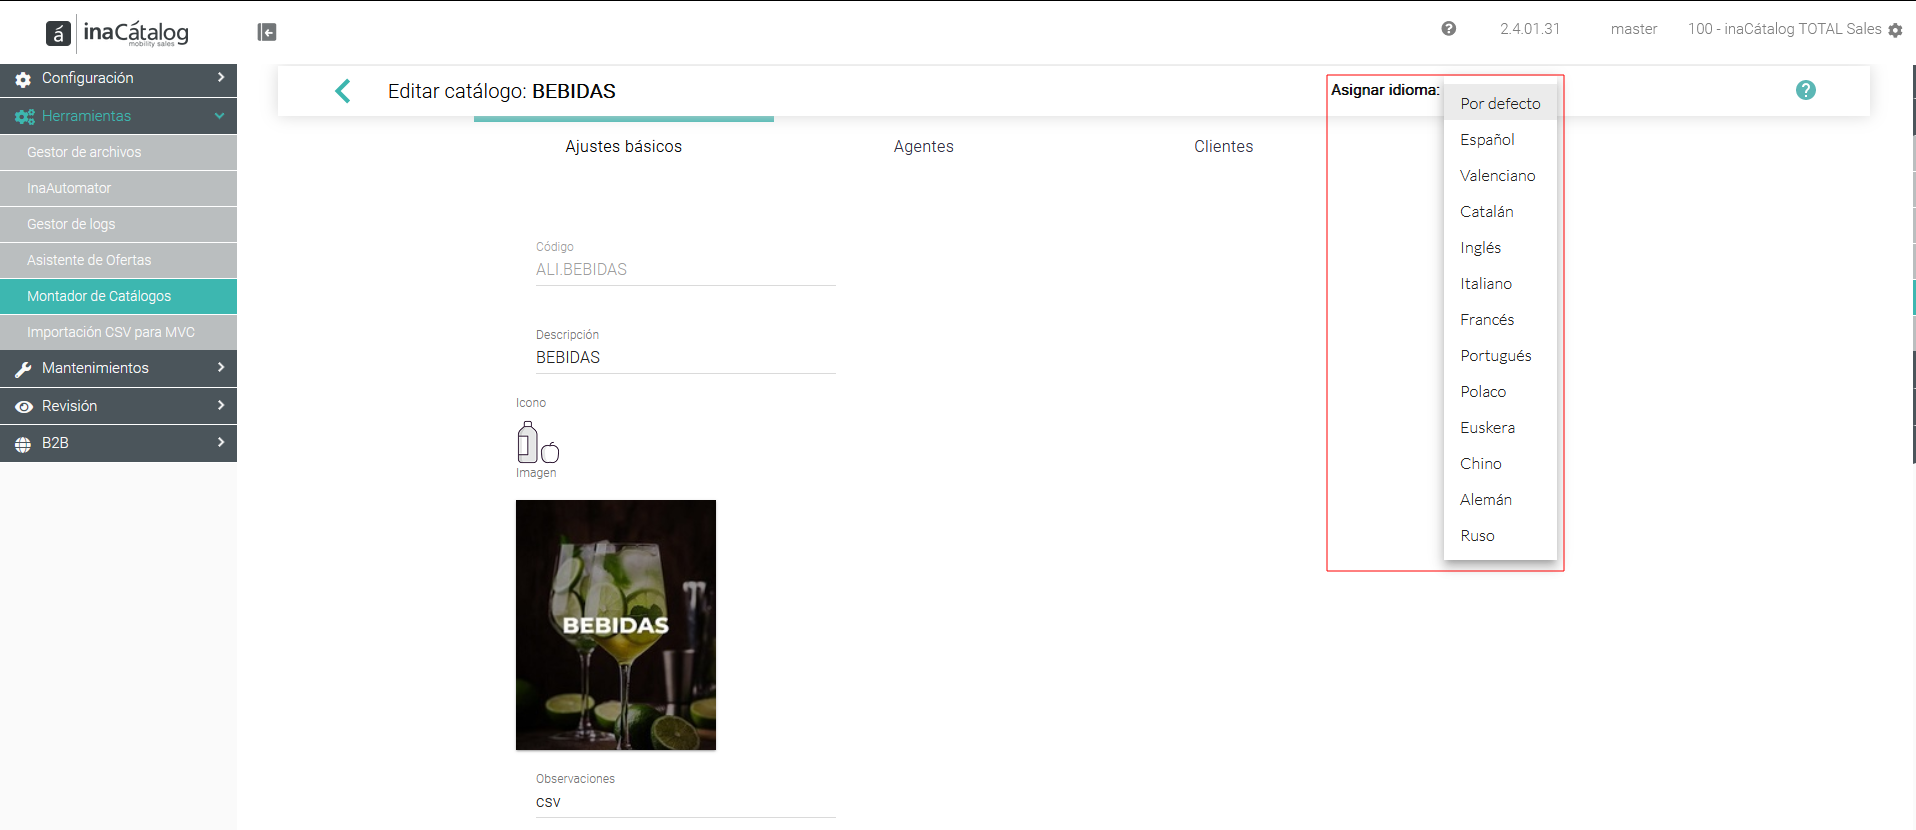Image resolution: width=1916 pixels, height=830 pixels.
Task: Choose Valenciano from the language list
Action: tap(1500, 175)
